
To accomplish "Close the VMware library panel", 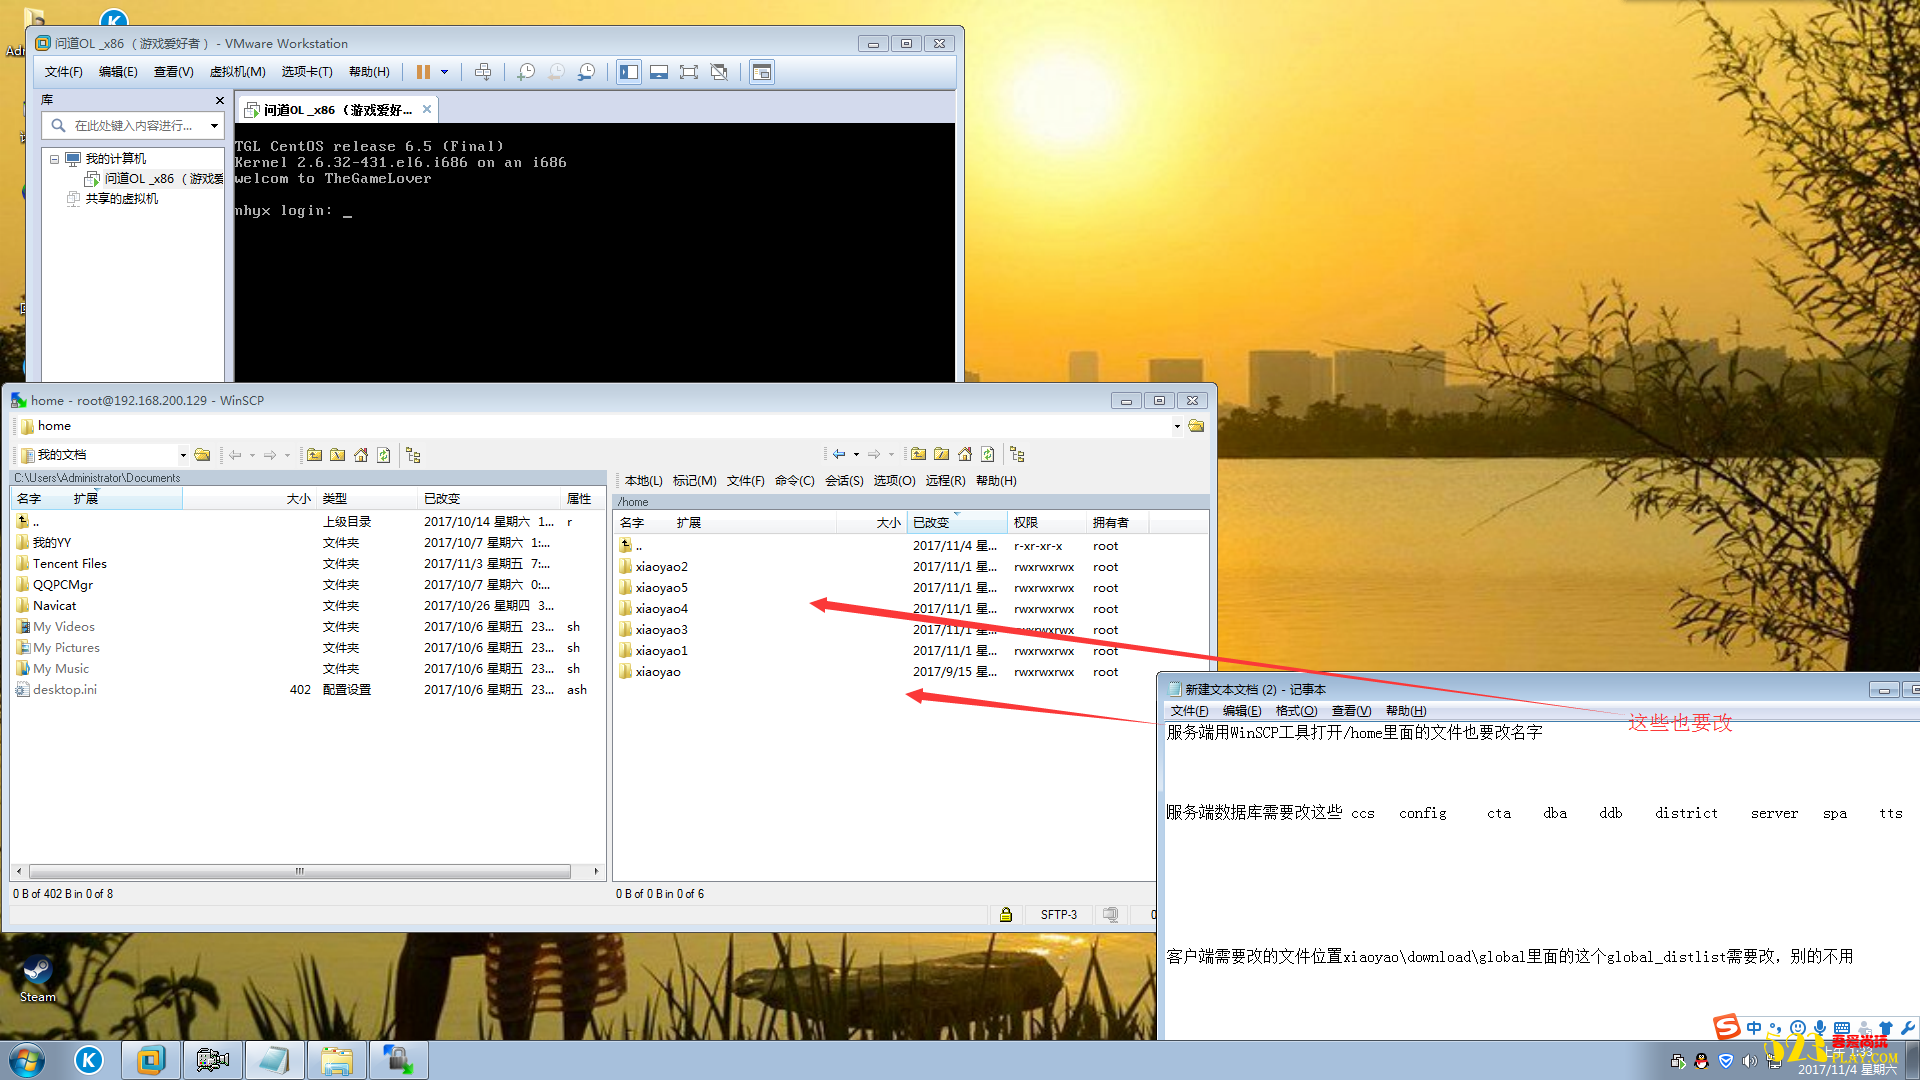I will pos(220,100).
